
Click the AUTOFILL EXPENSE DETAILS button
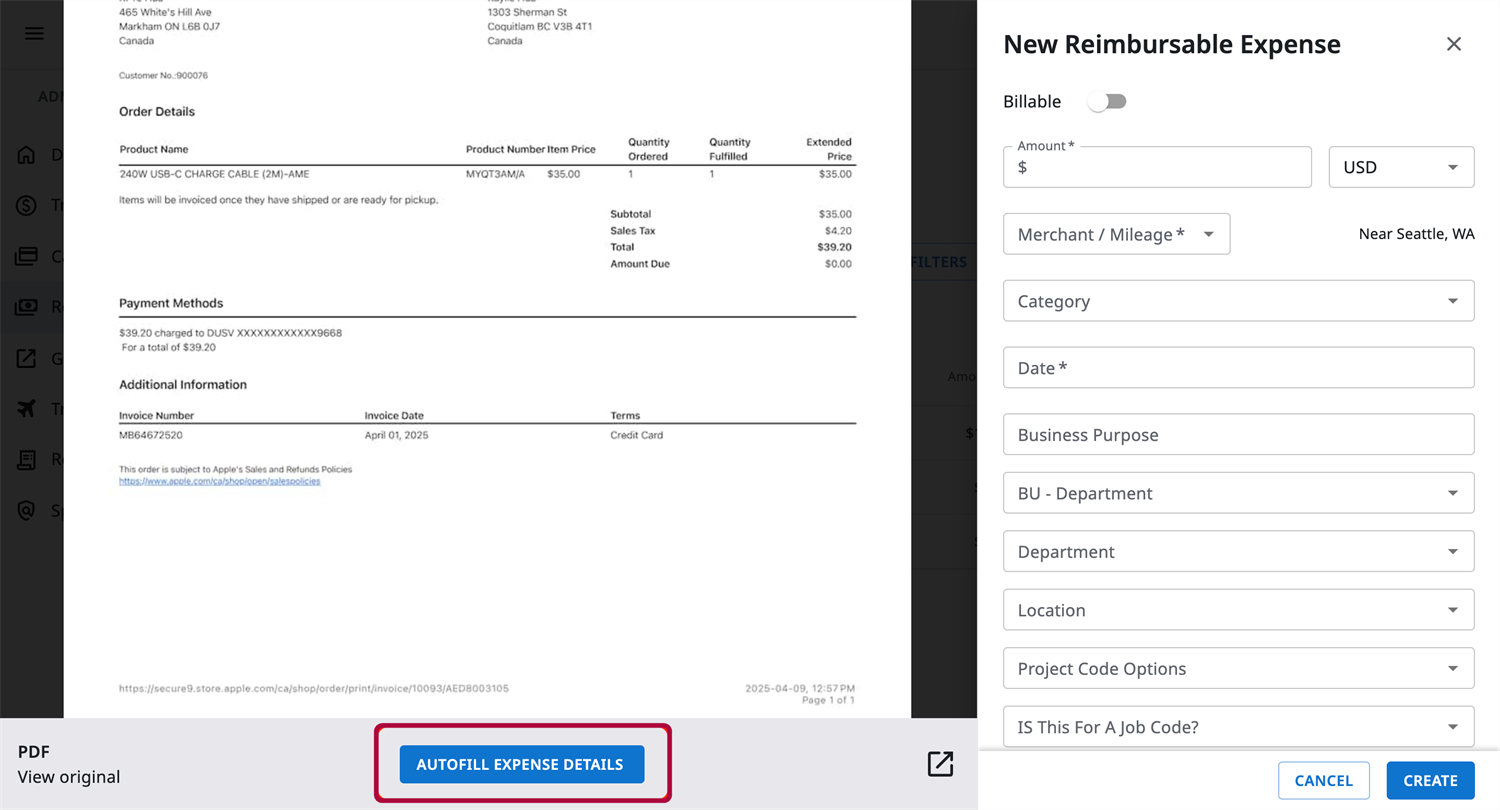[521, 763]
